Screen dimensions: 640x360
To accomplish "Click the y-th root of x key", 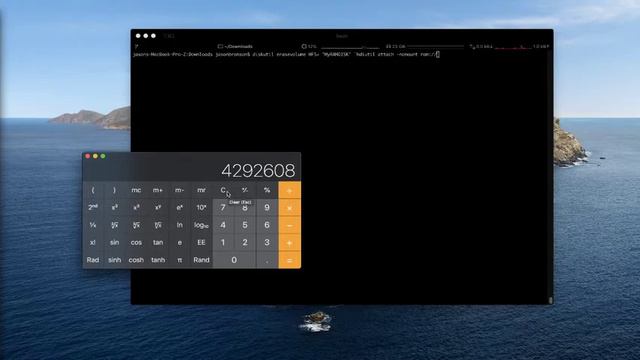I will [158, 225].
